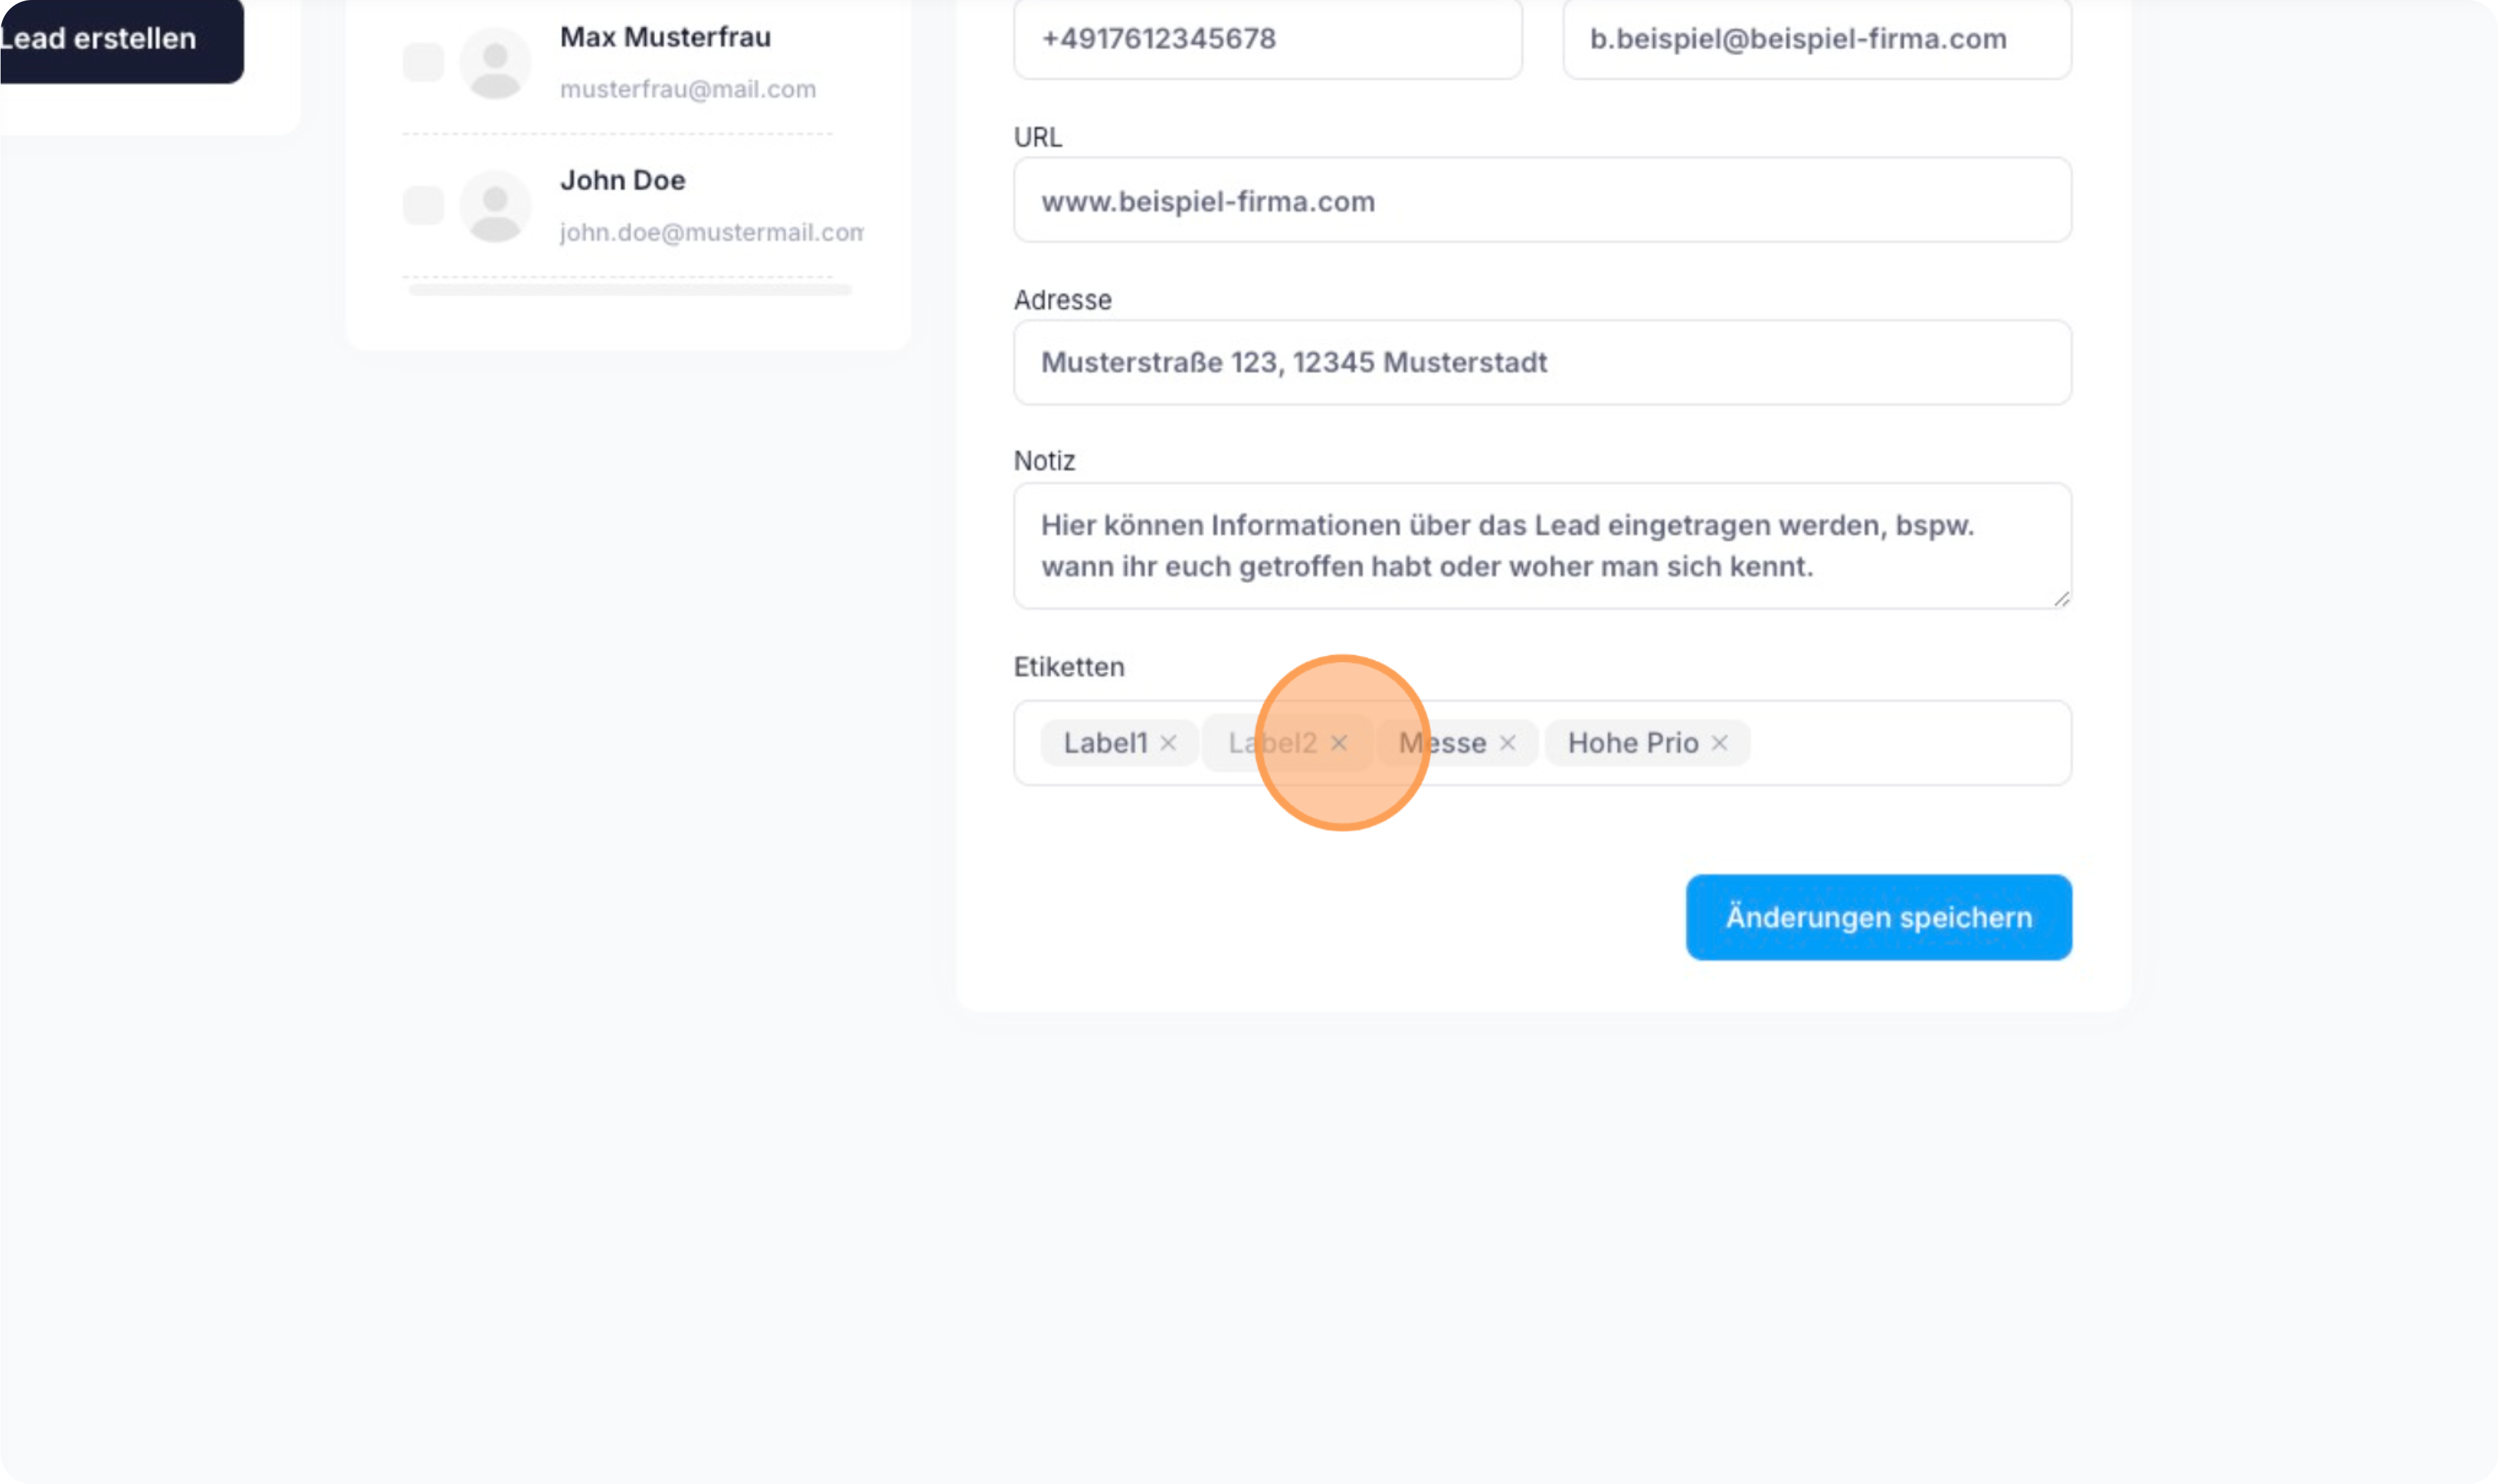The width and height of the screenshot is (2499, 1484).
Task: Select Max Musterfrau lead name
Action: tap(665, 38)
